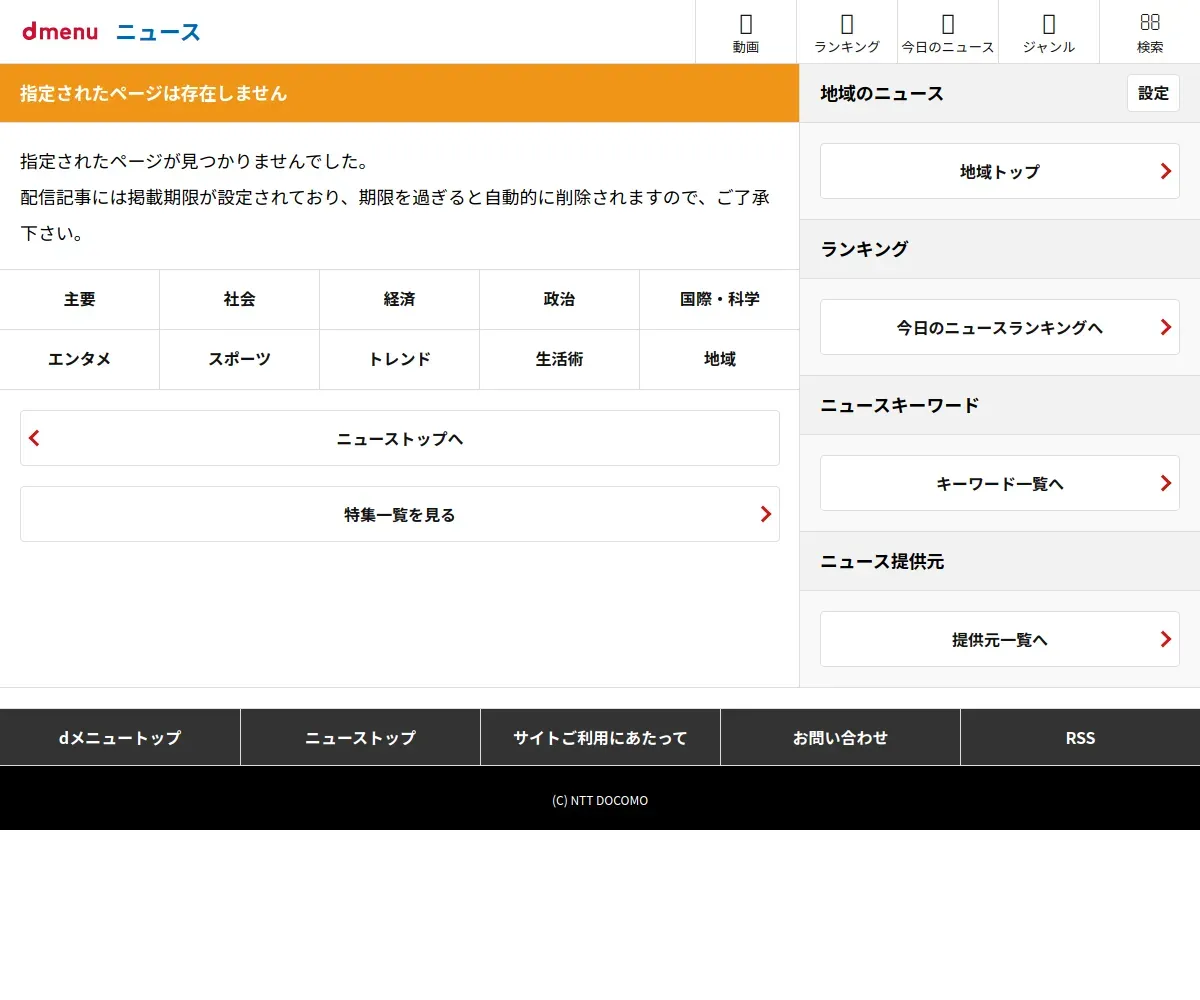Image resolution: width=1200 pixels, height=1000 pixels.
Task: Click 特集一覧を見る button
Action: coord(400,514)
